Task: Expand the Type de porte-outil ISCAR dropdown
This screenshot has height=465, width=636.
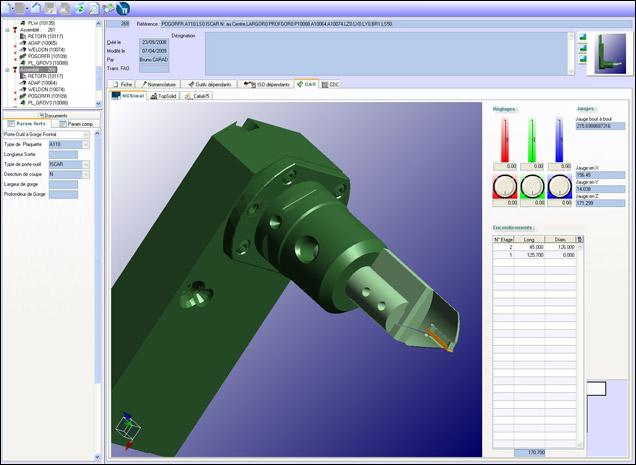Action: tap(86, 164)
